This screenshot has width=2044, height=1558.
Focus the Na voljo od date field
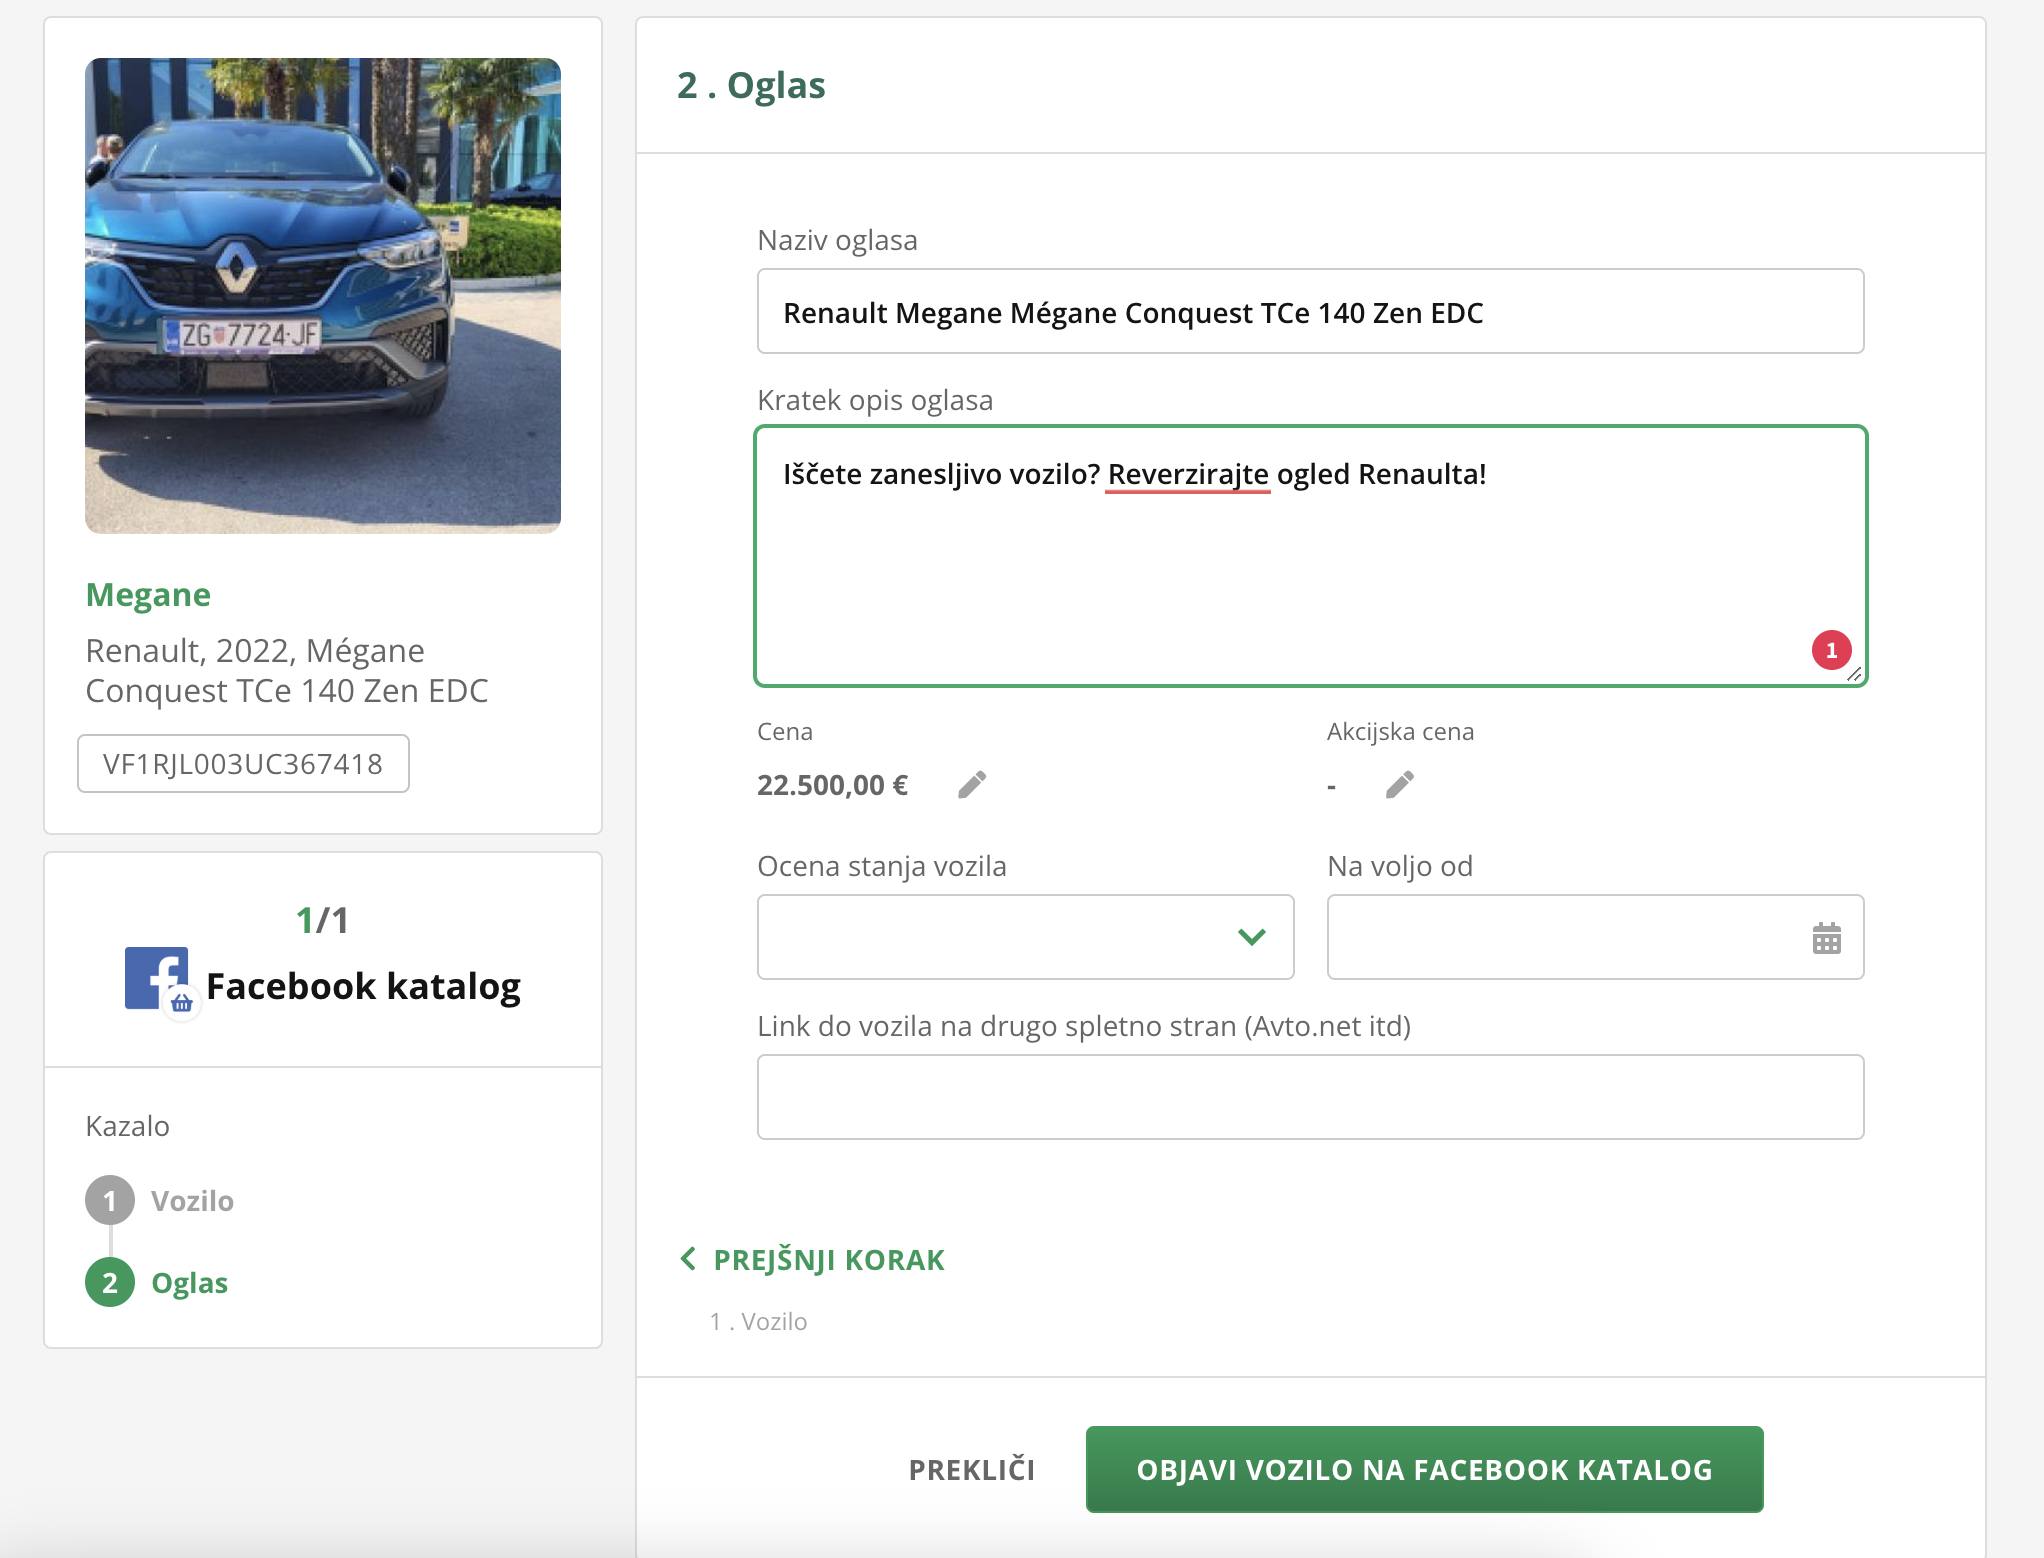(1595, 937)
